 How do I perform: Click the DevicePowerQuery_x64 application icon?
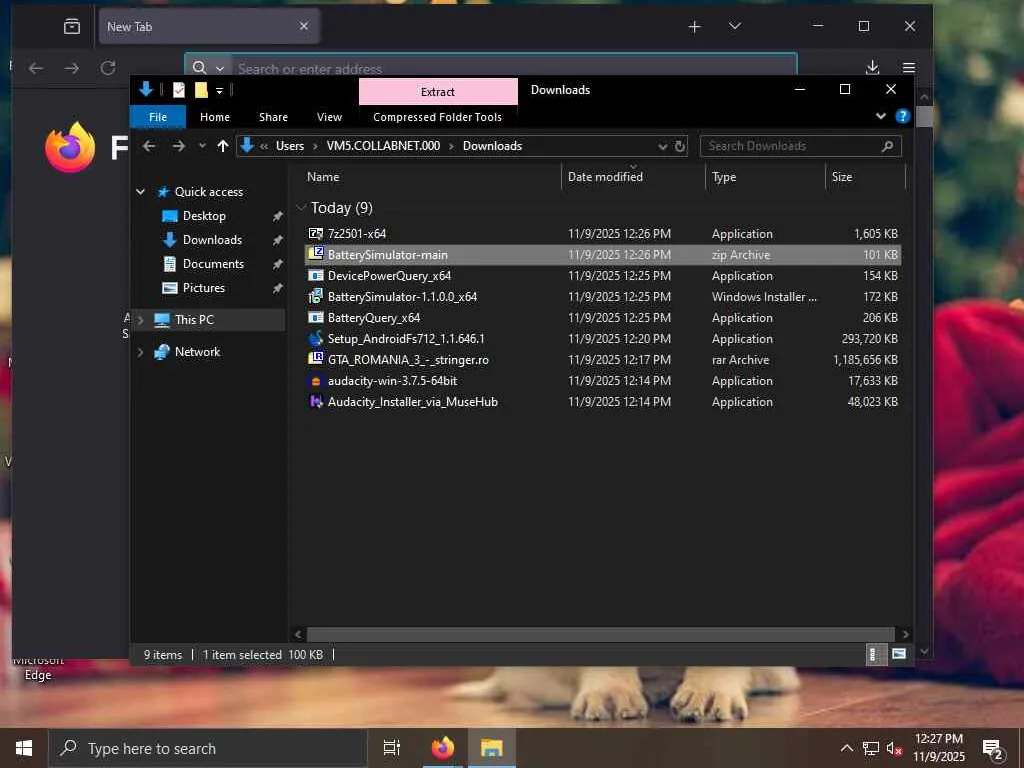tap(316, 276)
